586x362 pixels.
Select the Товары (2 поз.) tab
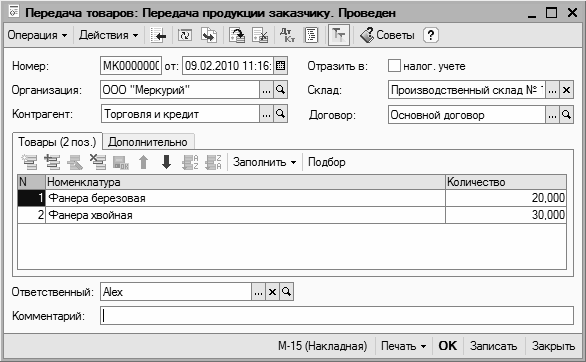pos(57,142)
